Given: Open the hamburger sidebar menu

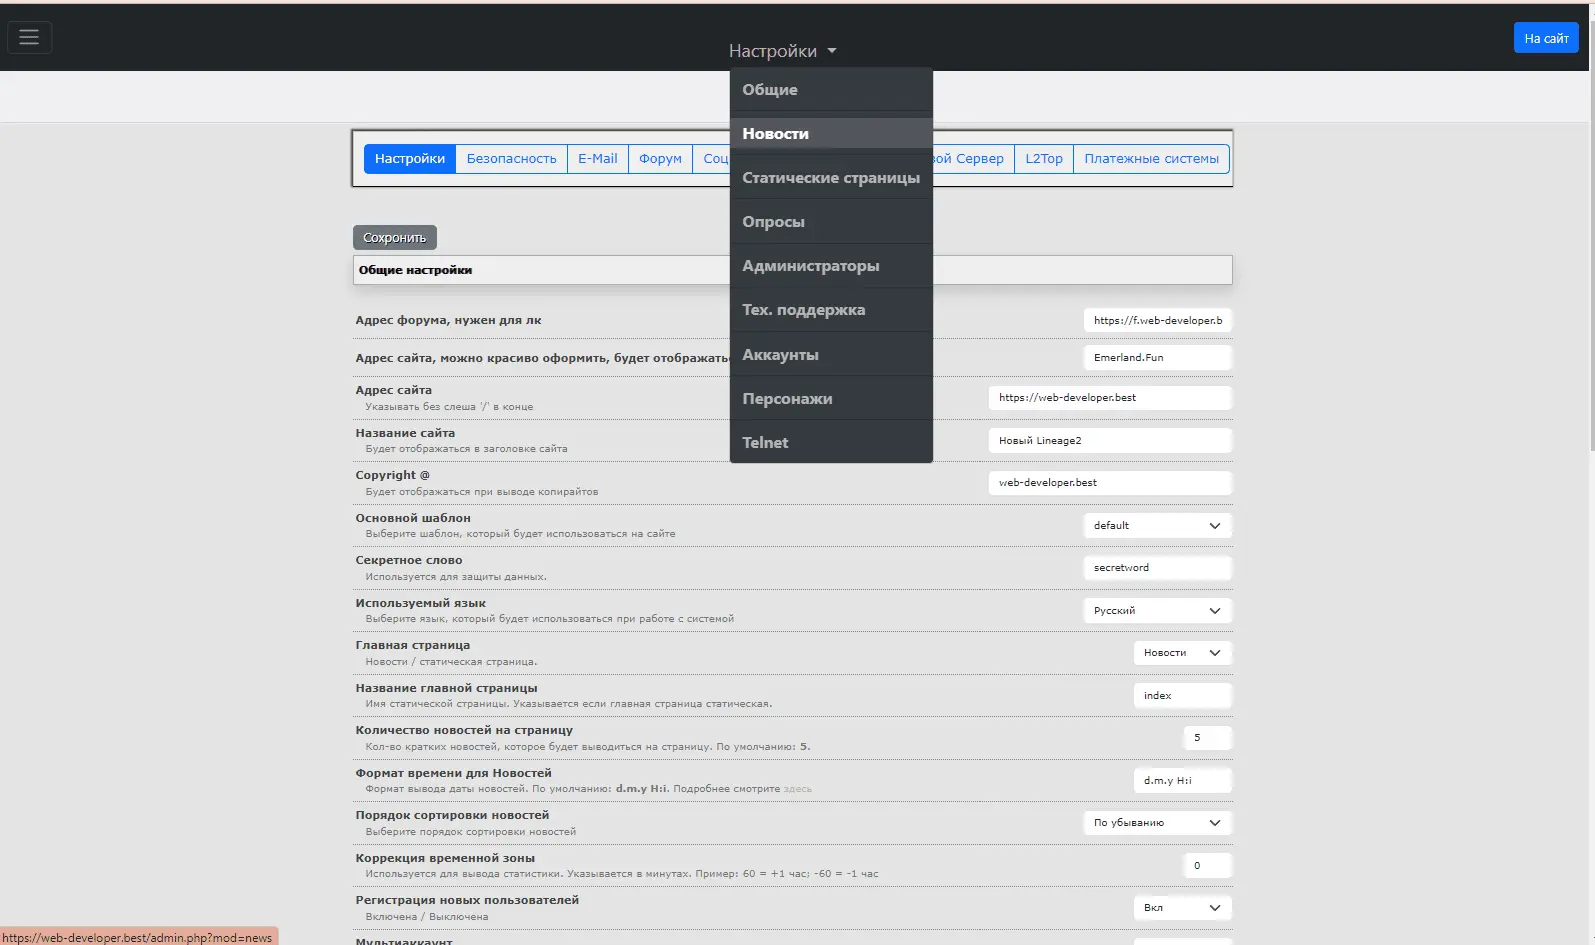Looking at the screenshot, I should click(x=29, y=37).
